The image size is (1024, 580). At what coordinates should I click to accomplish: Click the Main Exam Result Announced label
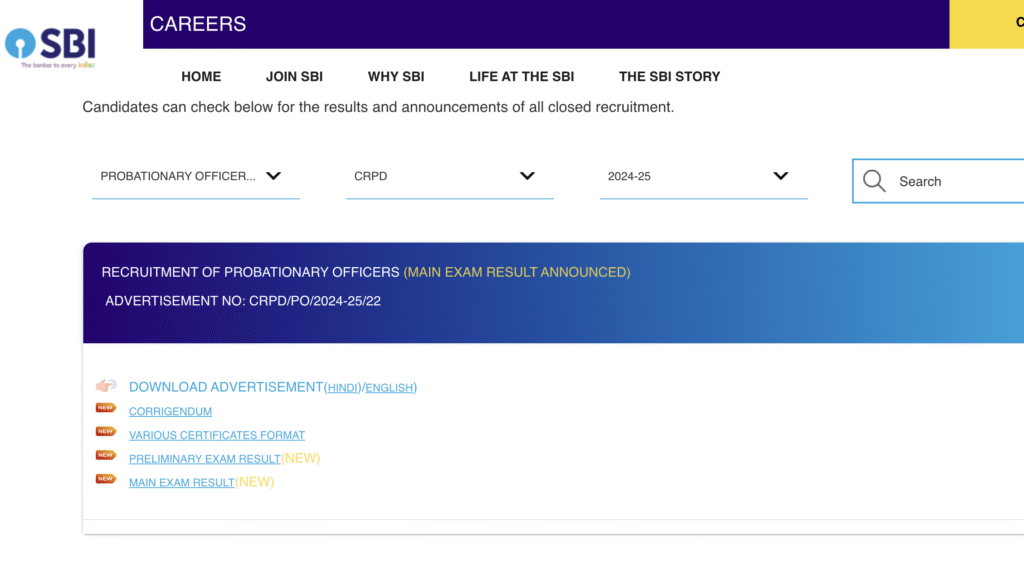click(517, 272)
